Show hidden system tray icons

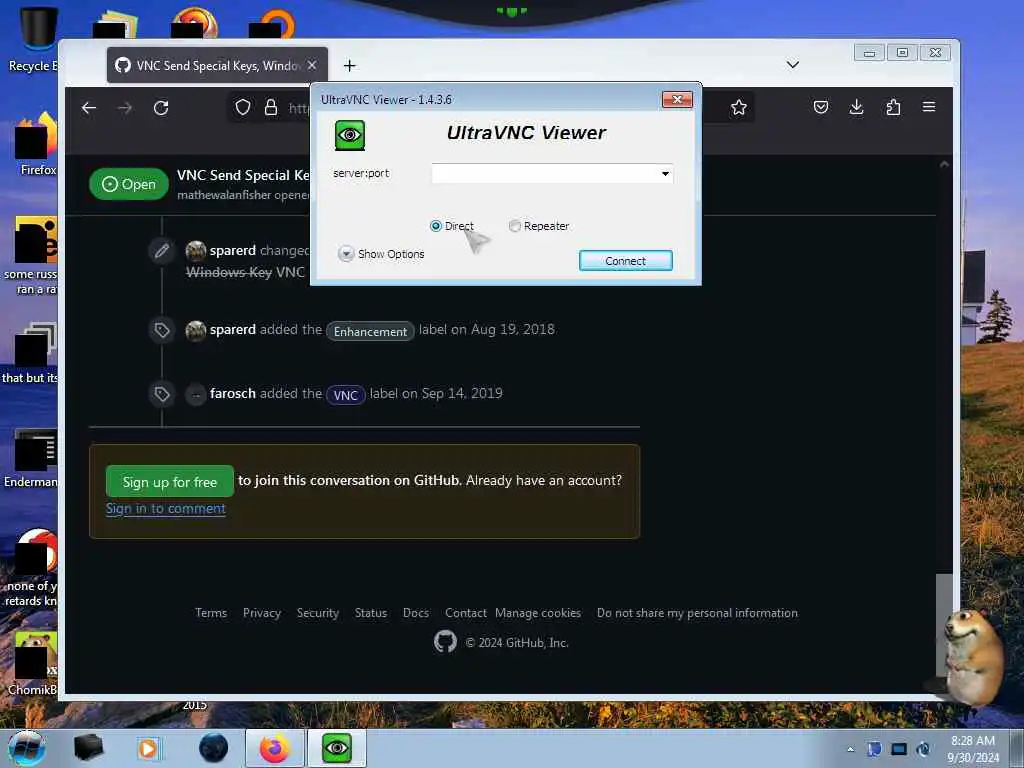point(850,749)
